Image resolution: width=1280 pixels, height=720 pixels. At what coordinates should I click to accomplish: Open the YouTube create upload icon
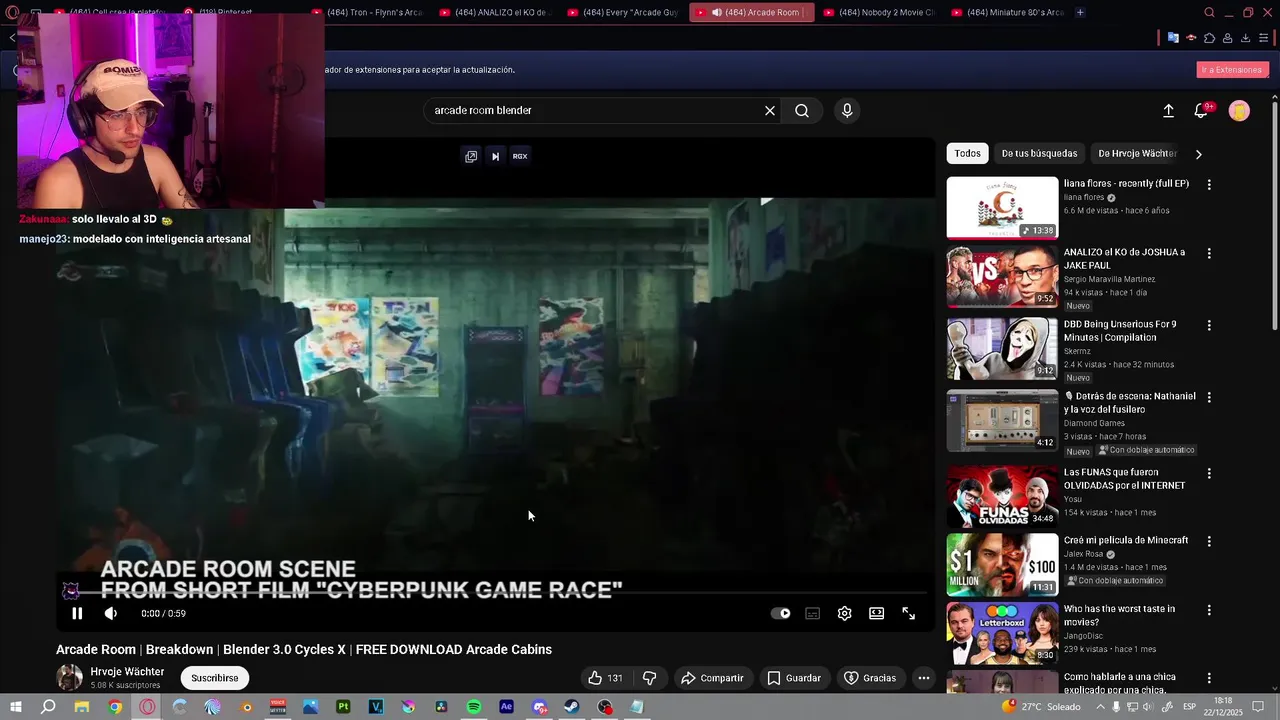[1168, 111]
